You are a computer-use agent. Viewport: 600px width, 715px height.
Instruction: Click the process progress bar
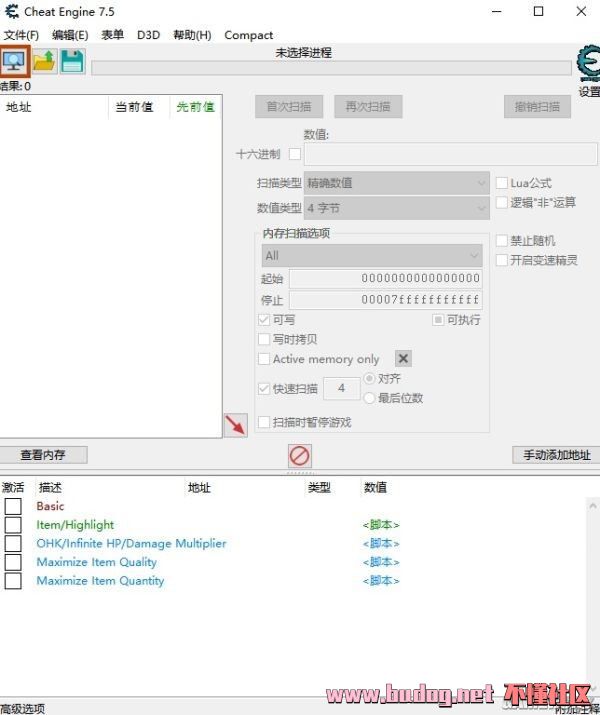point(331,68)
